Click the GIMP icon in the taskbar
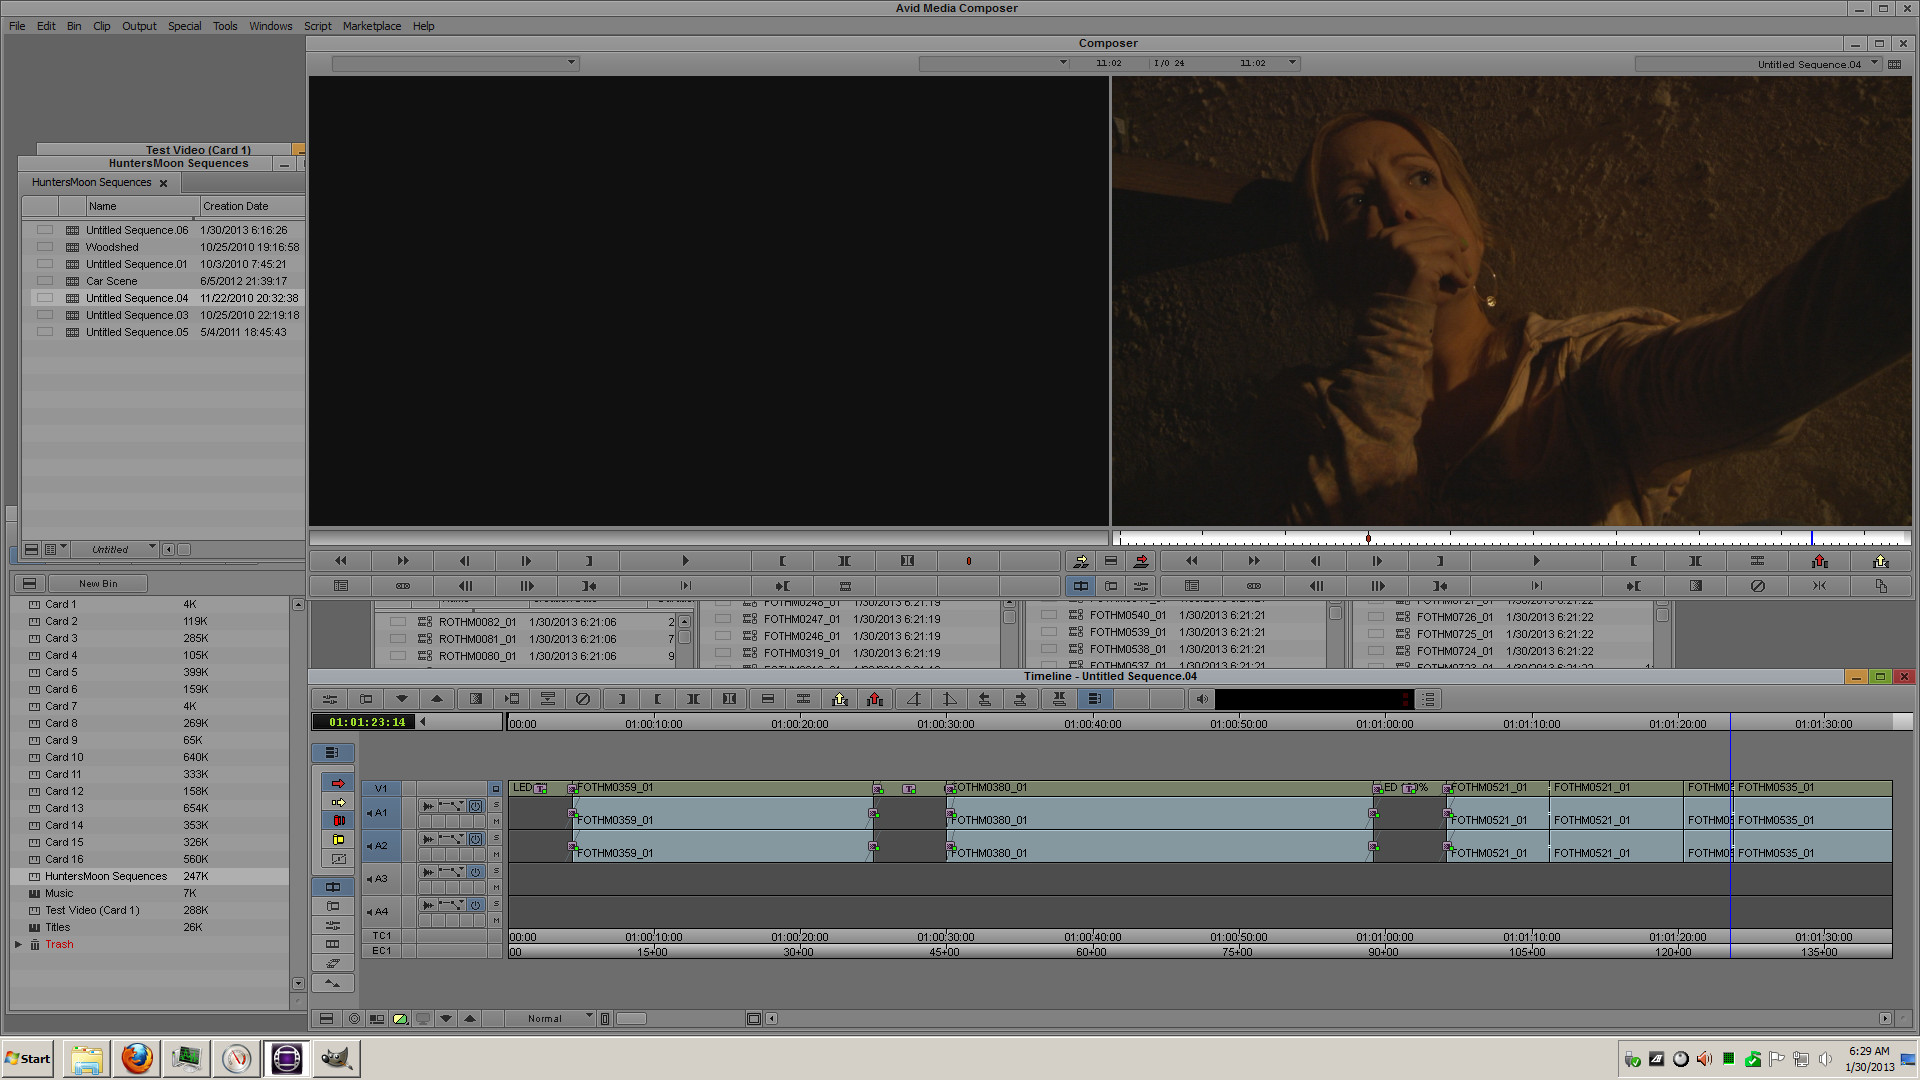Screen dimensions: 1920x1080 pos(336,1058)
